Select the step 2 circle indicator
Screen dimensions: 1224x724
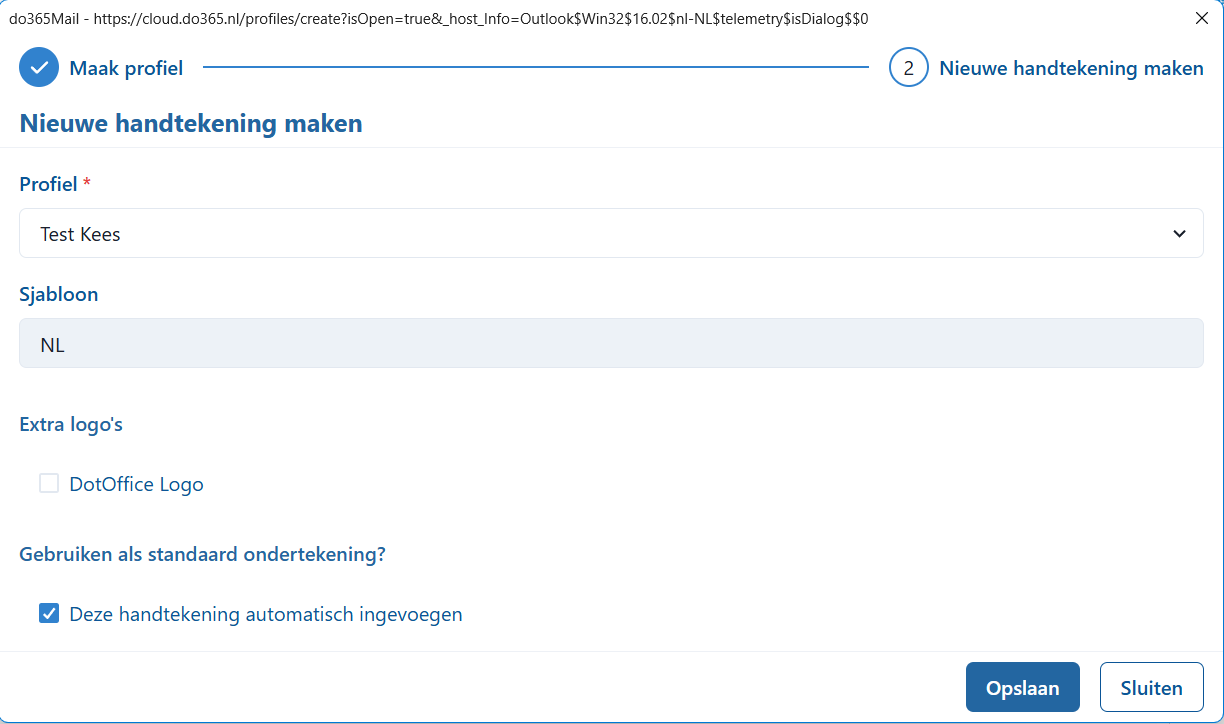[908, 67]
